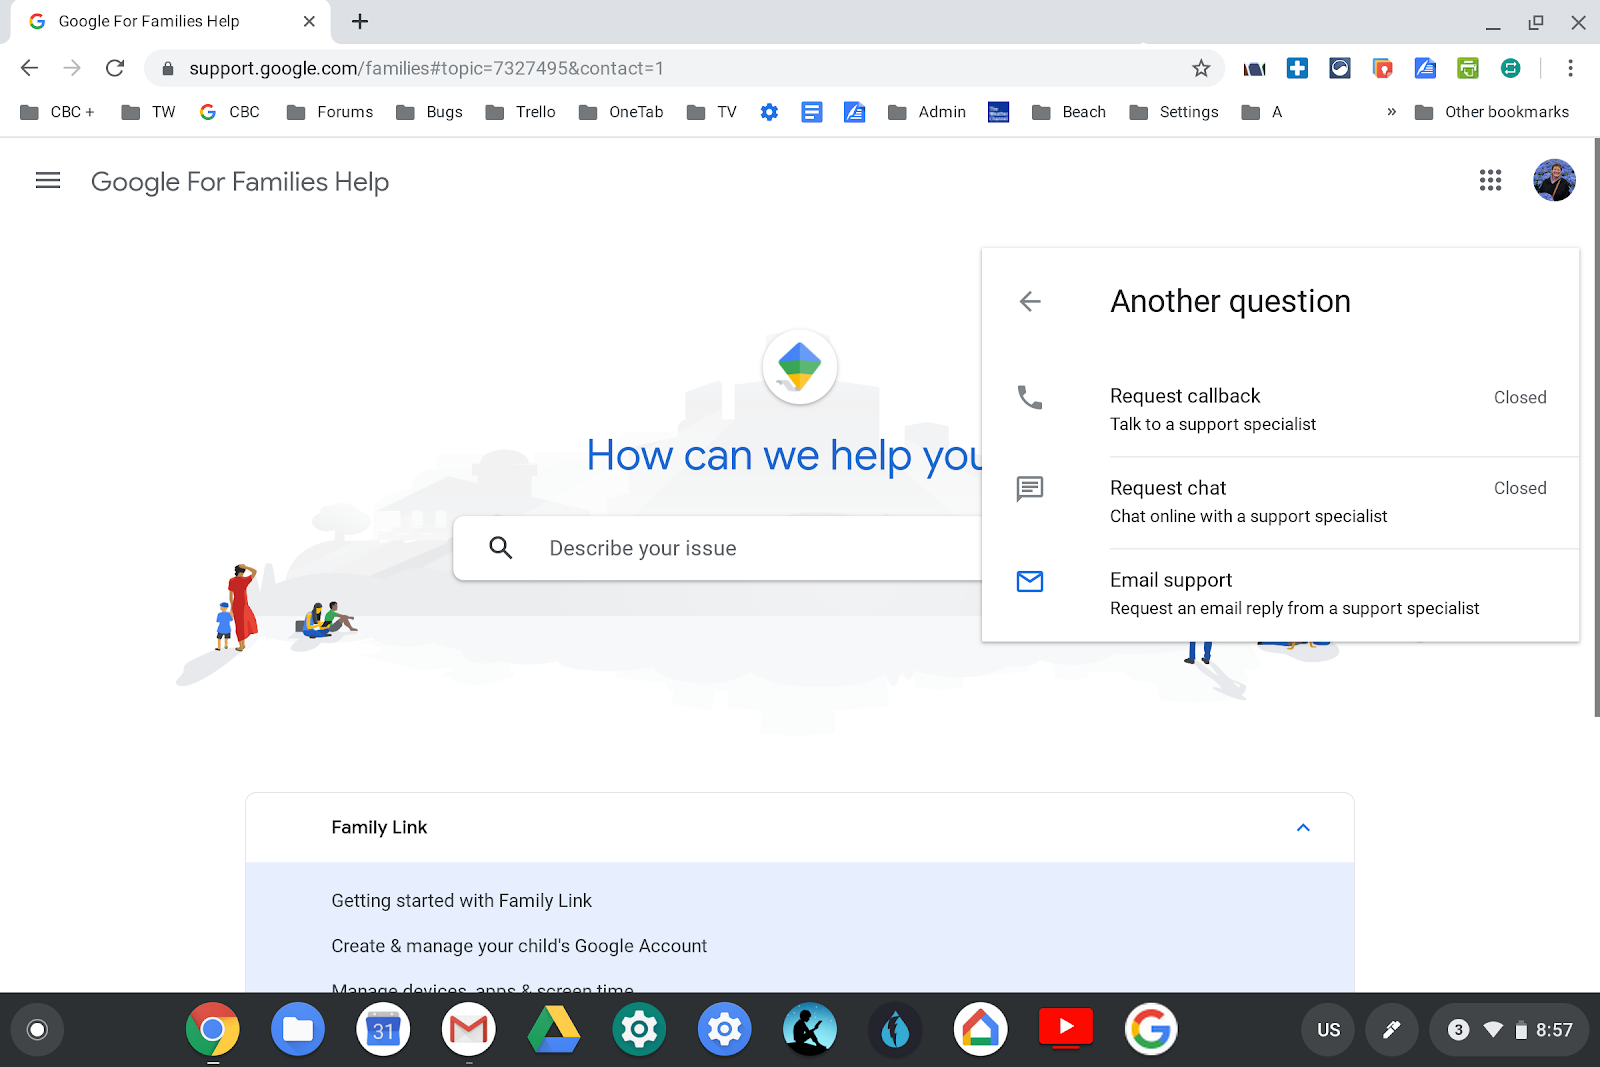Select Email support option

tap(1281, 594)
